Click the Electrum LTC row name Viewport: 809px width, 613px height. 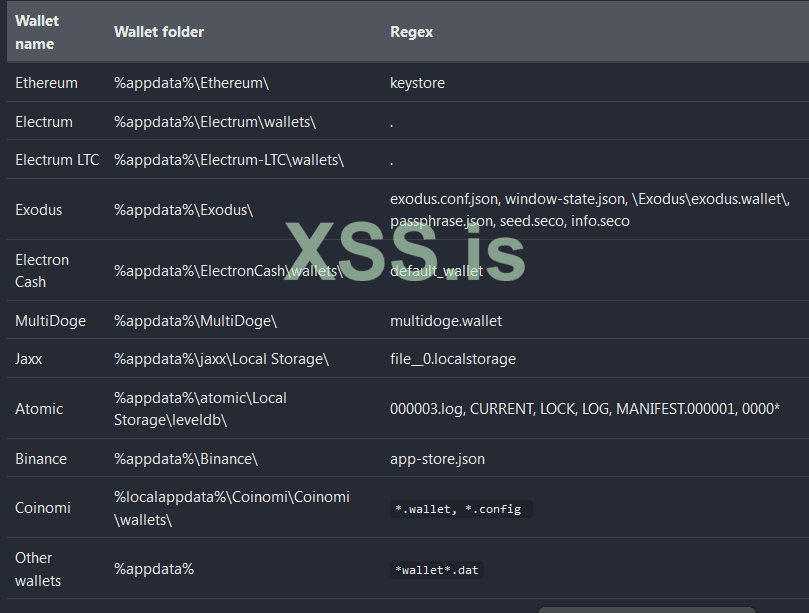(57, 160)
